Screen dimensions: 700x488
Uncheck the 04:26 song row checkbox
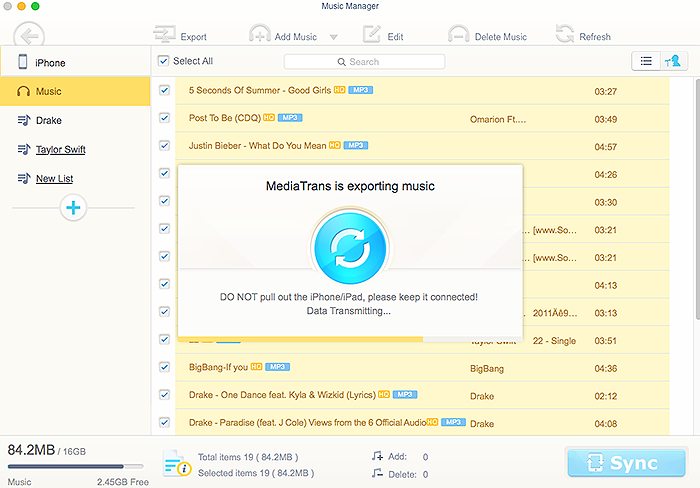coord(164,173)
